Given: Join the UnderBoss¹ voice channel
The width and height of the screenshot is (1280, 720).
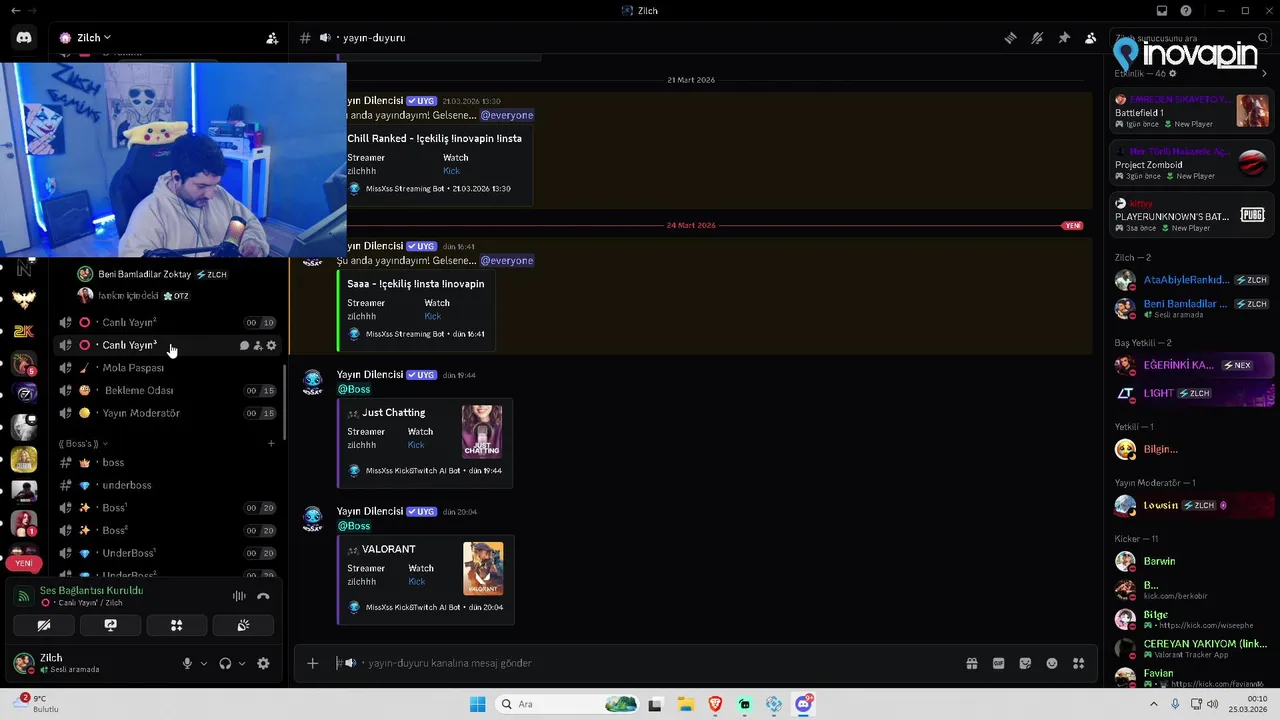Looking at the screenshot, I should [x=165, y=553].
